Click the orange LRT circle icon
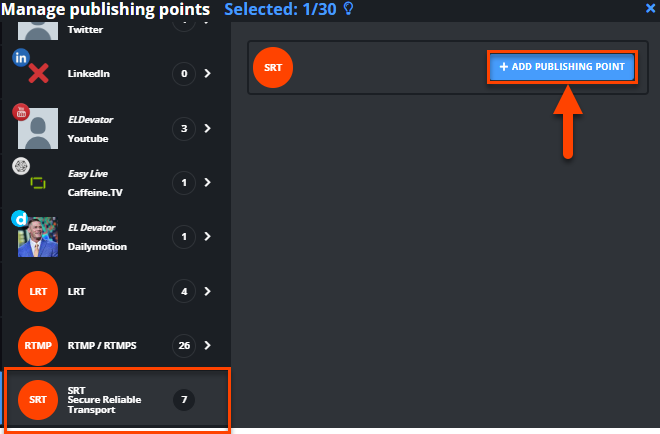 click(38, 291)
